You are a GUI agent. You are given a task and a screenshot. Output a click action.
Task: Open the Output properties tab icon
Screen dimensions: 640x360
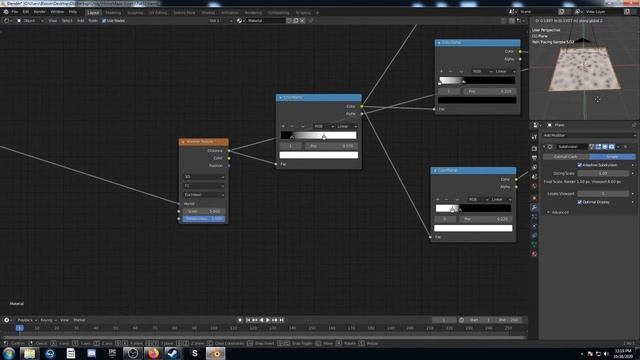(x=534, y=158)
